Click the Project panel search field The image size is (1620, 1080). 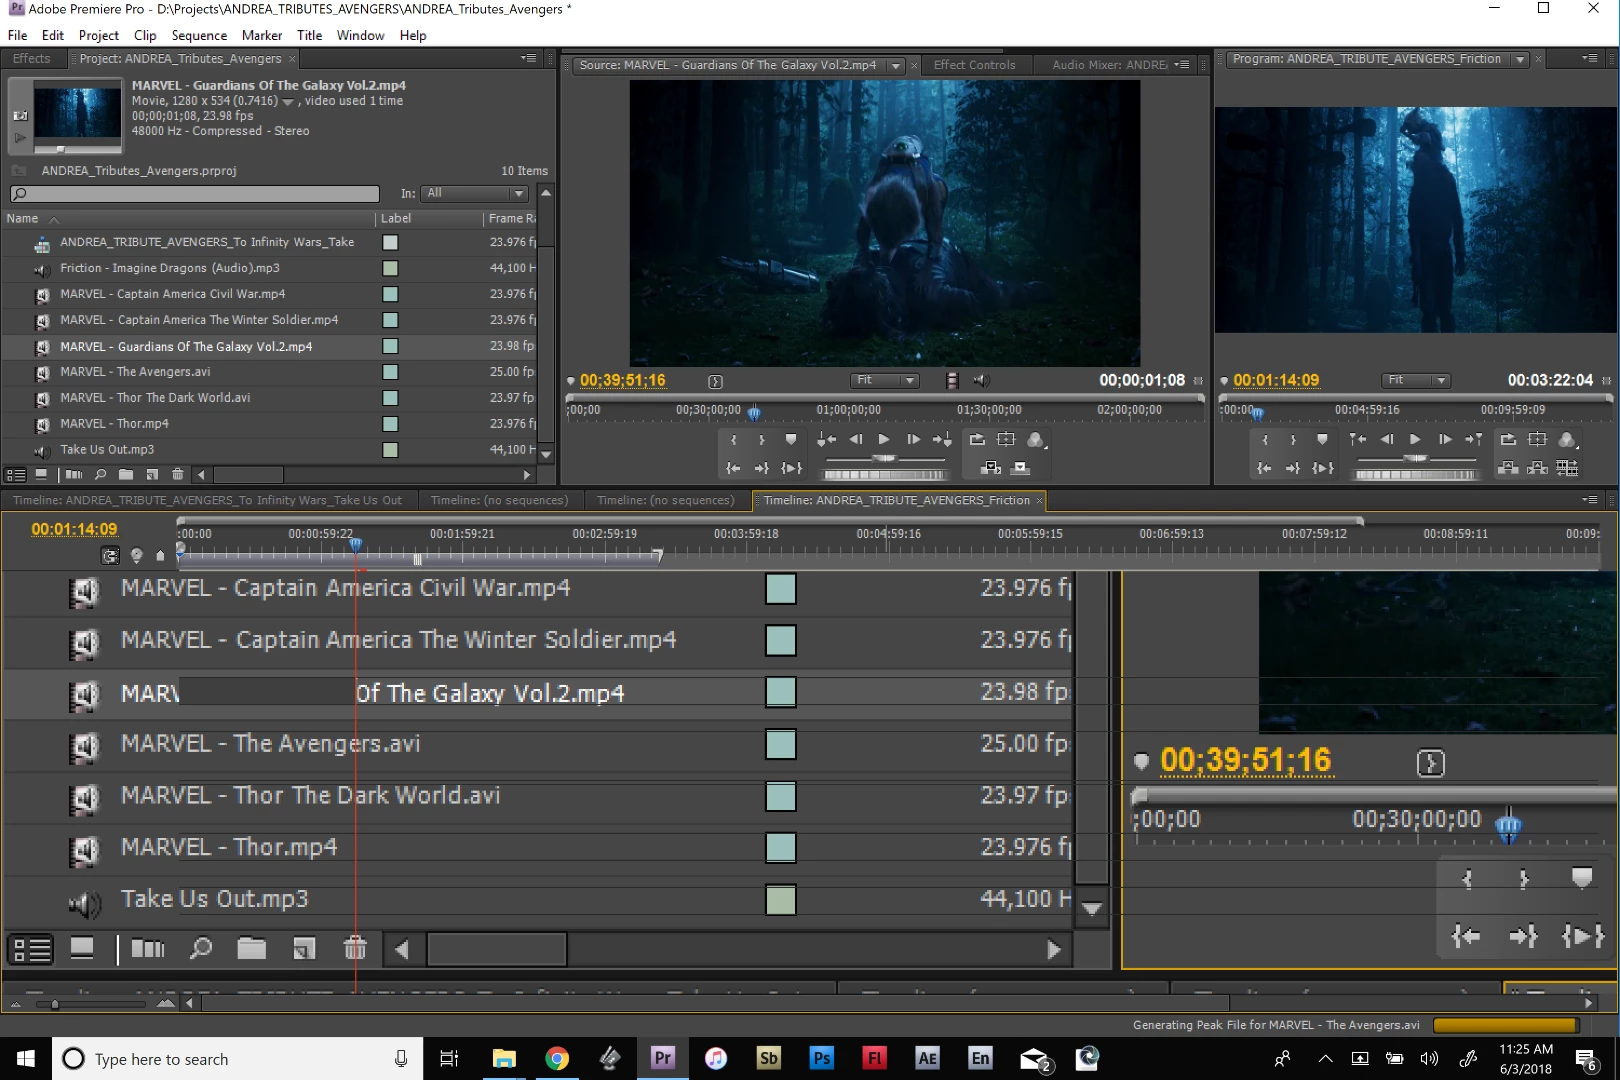[x=195, y=193]
